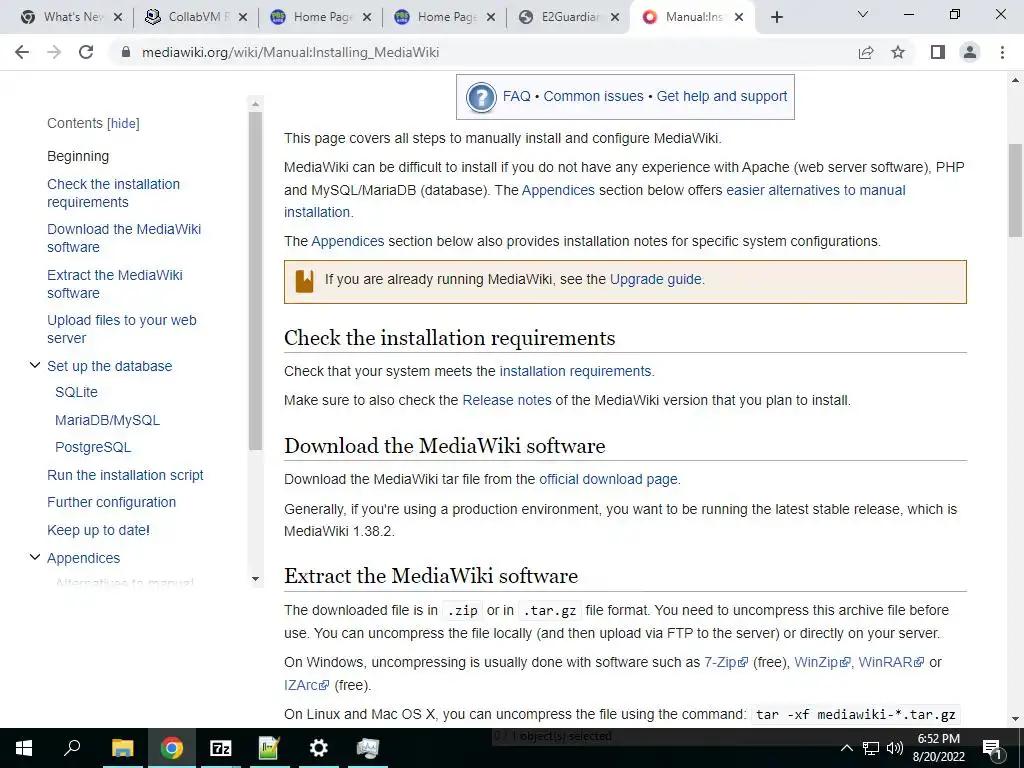Collapse the Appendices contents section

pos(35,557)
